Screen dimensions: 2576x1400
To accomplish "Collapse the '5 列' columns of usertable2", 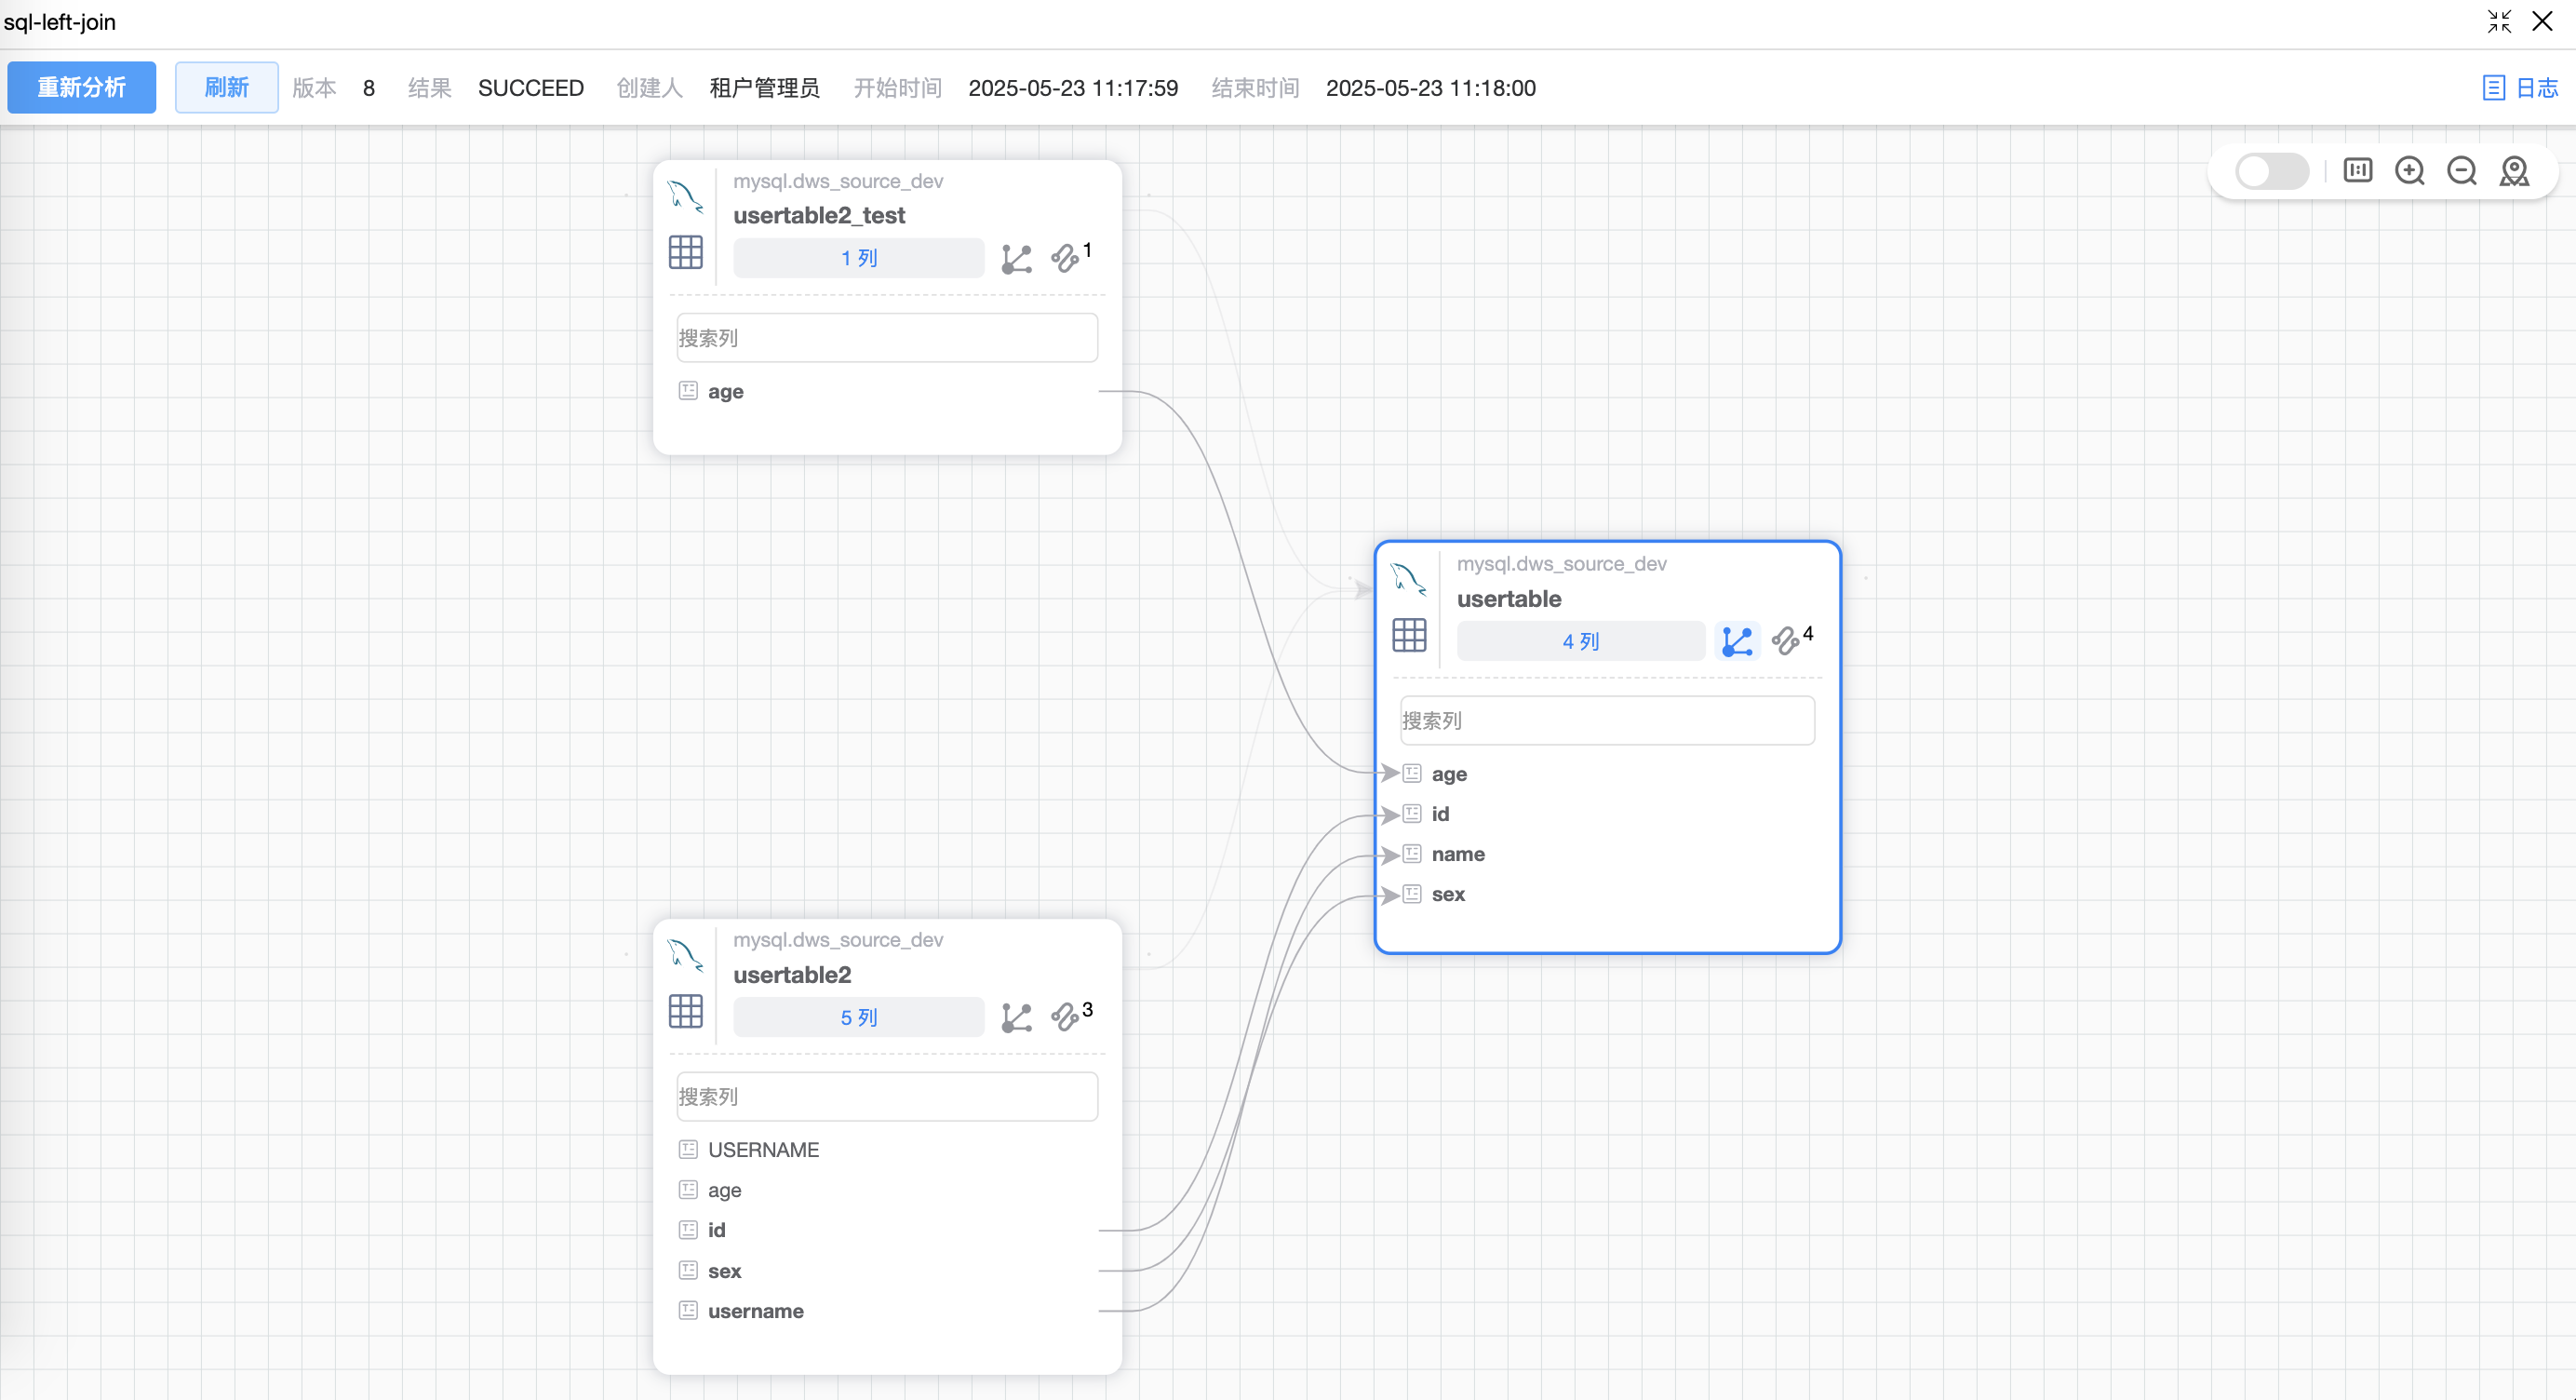I will coord(858,1017).
